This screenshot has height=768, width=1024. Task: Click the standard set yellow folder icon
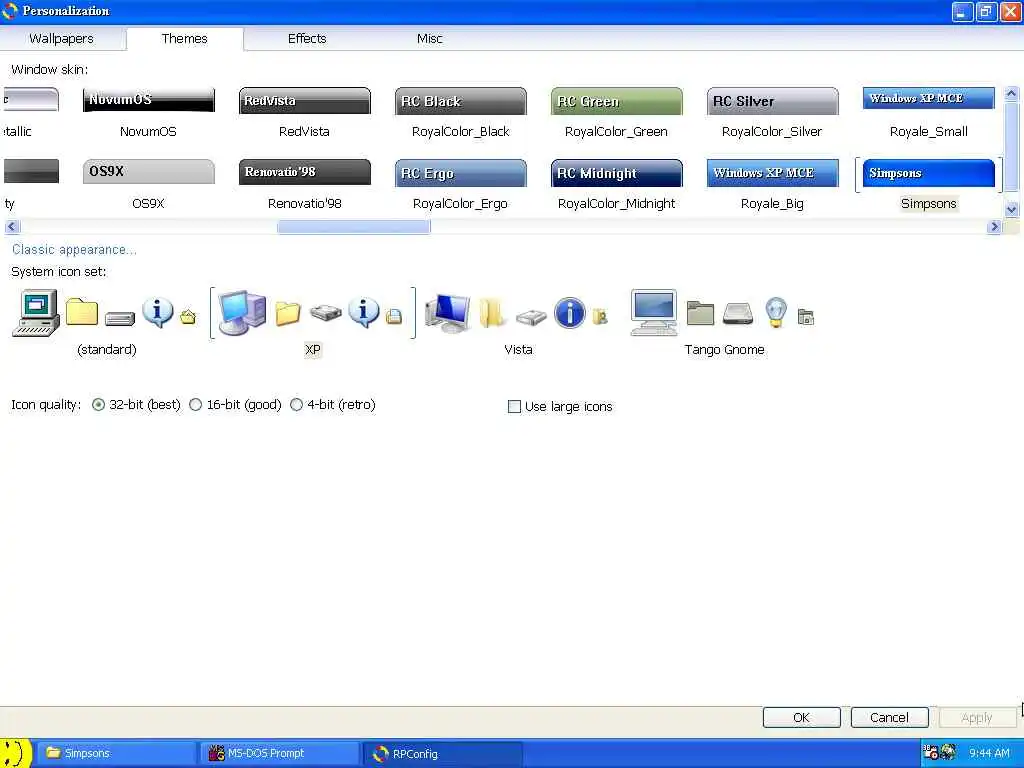click(82, 312)
